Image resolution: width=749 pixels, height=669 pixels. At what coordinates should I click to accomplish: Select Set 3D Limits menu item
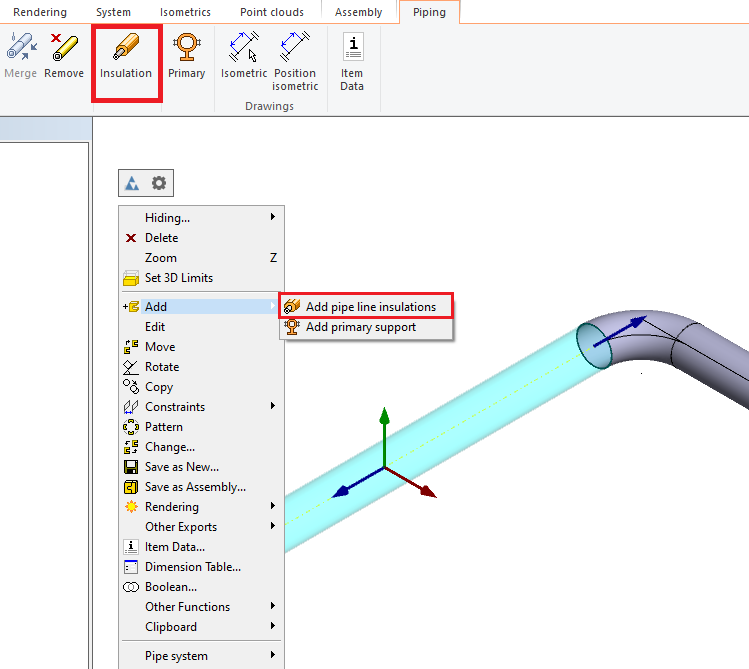tap(178, 278)
